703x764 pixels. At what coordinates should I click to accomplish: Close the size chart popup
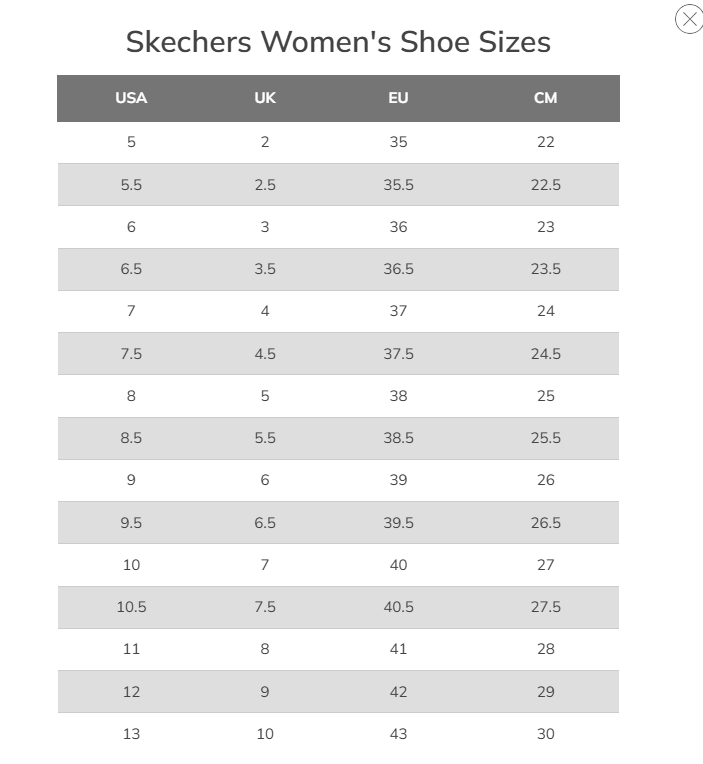[689, 19]
